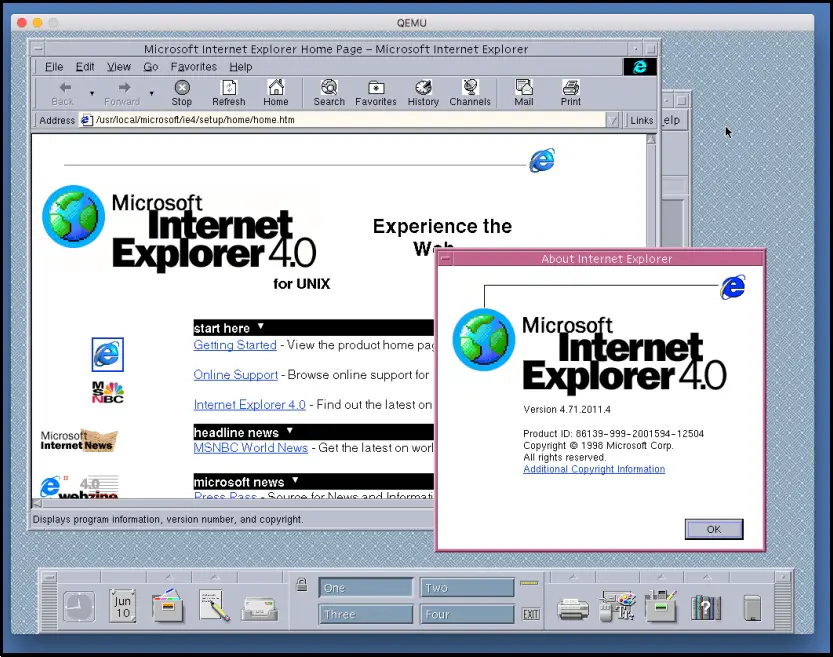Expand the Back button history arrow
This screenshot has width=833, height=657.
tap(92, 93)
